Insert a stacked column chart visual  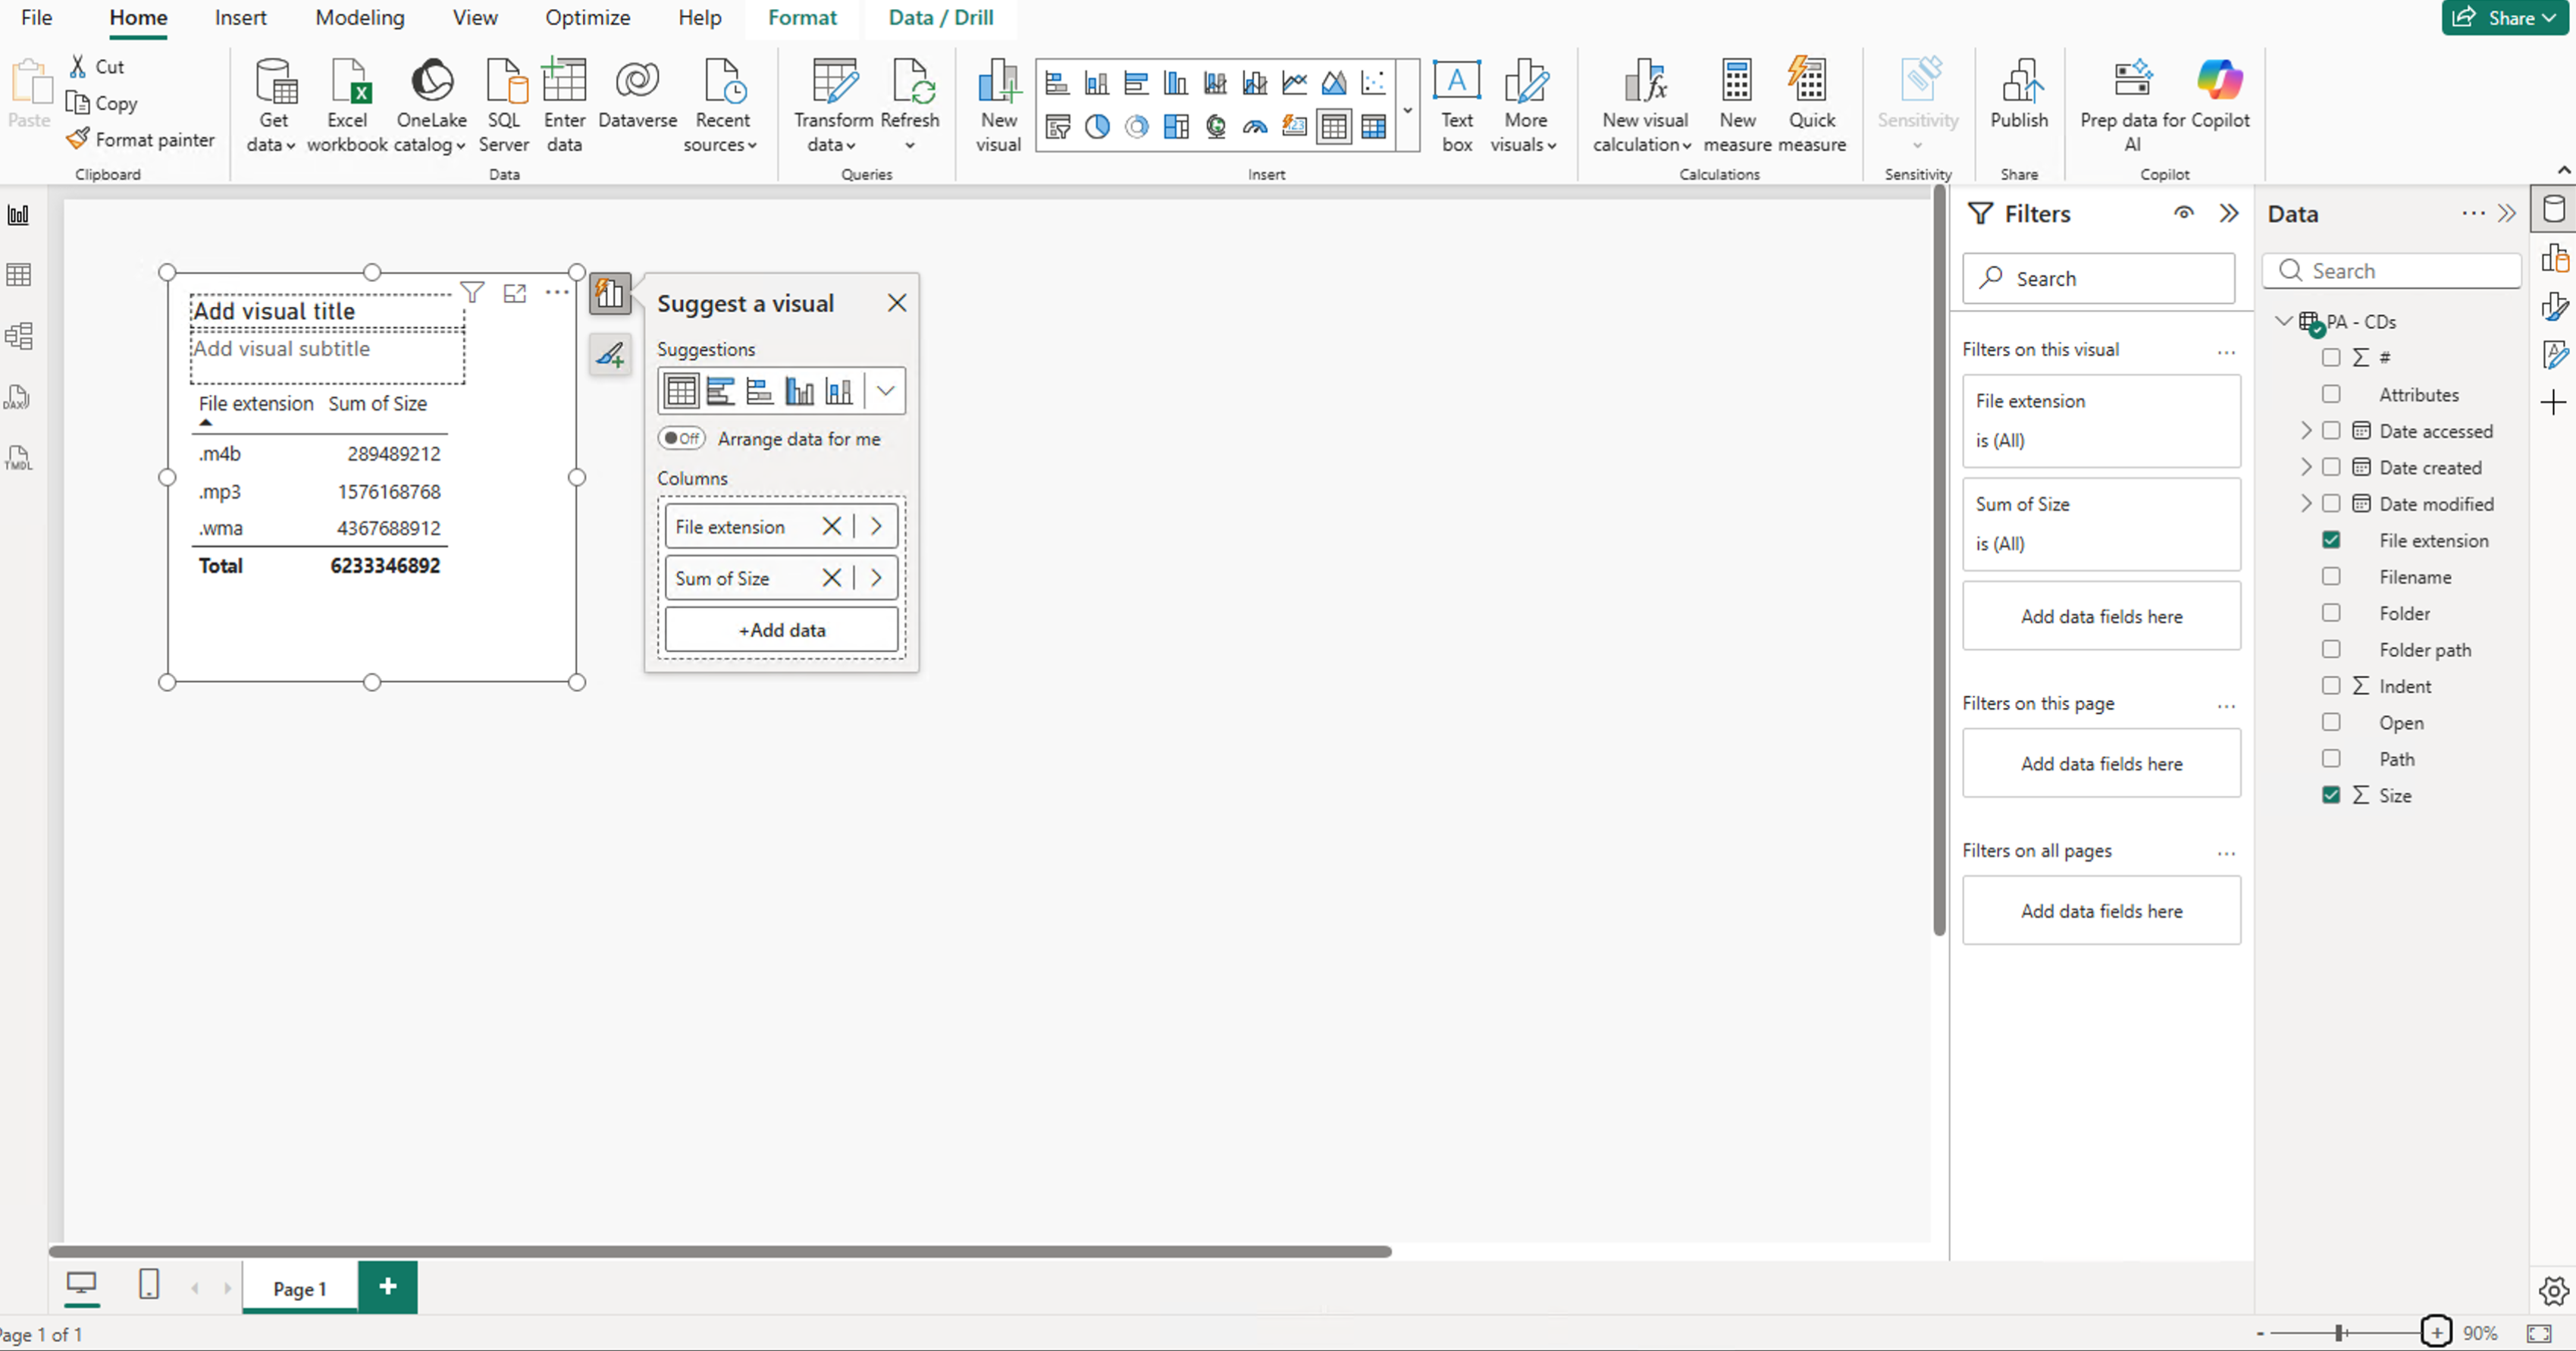coord(1097,83)
